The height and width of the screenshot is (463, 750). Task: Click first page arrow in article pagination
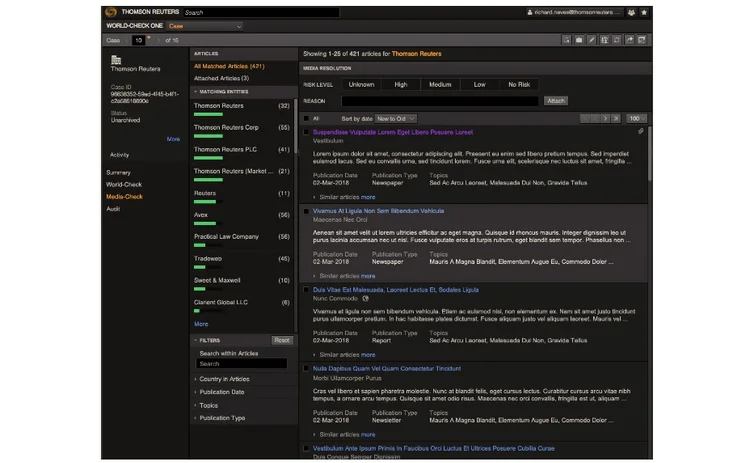click(585, 118)
